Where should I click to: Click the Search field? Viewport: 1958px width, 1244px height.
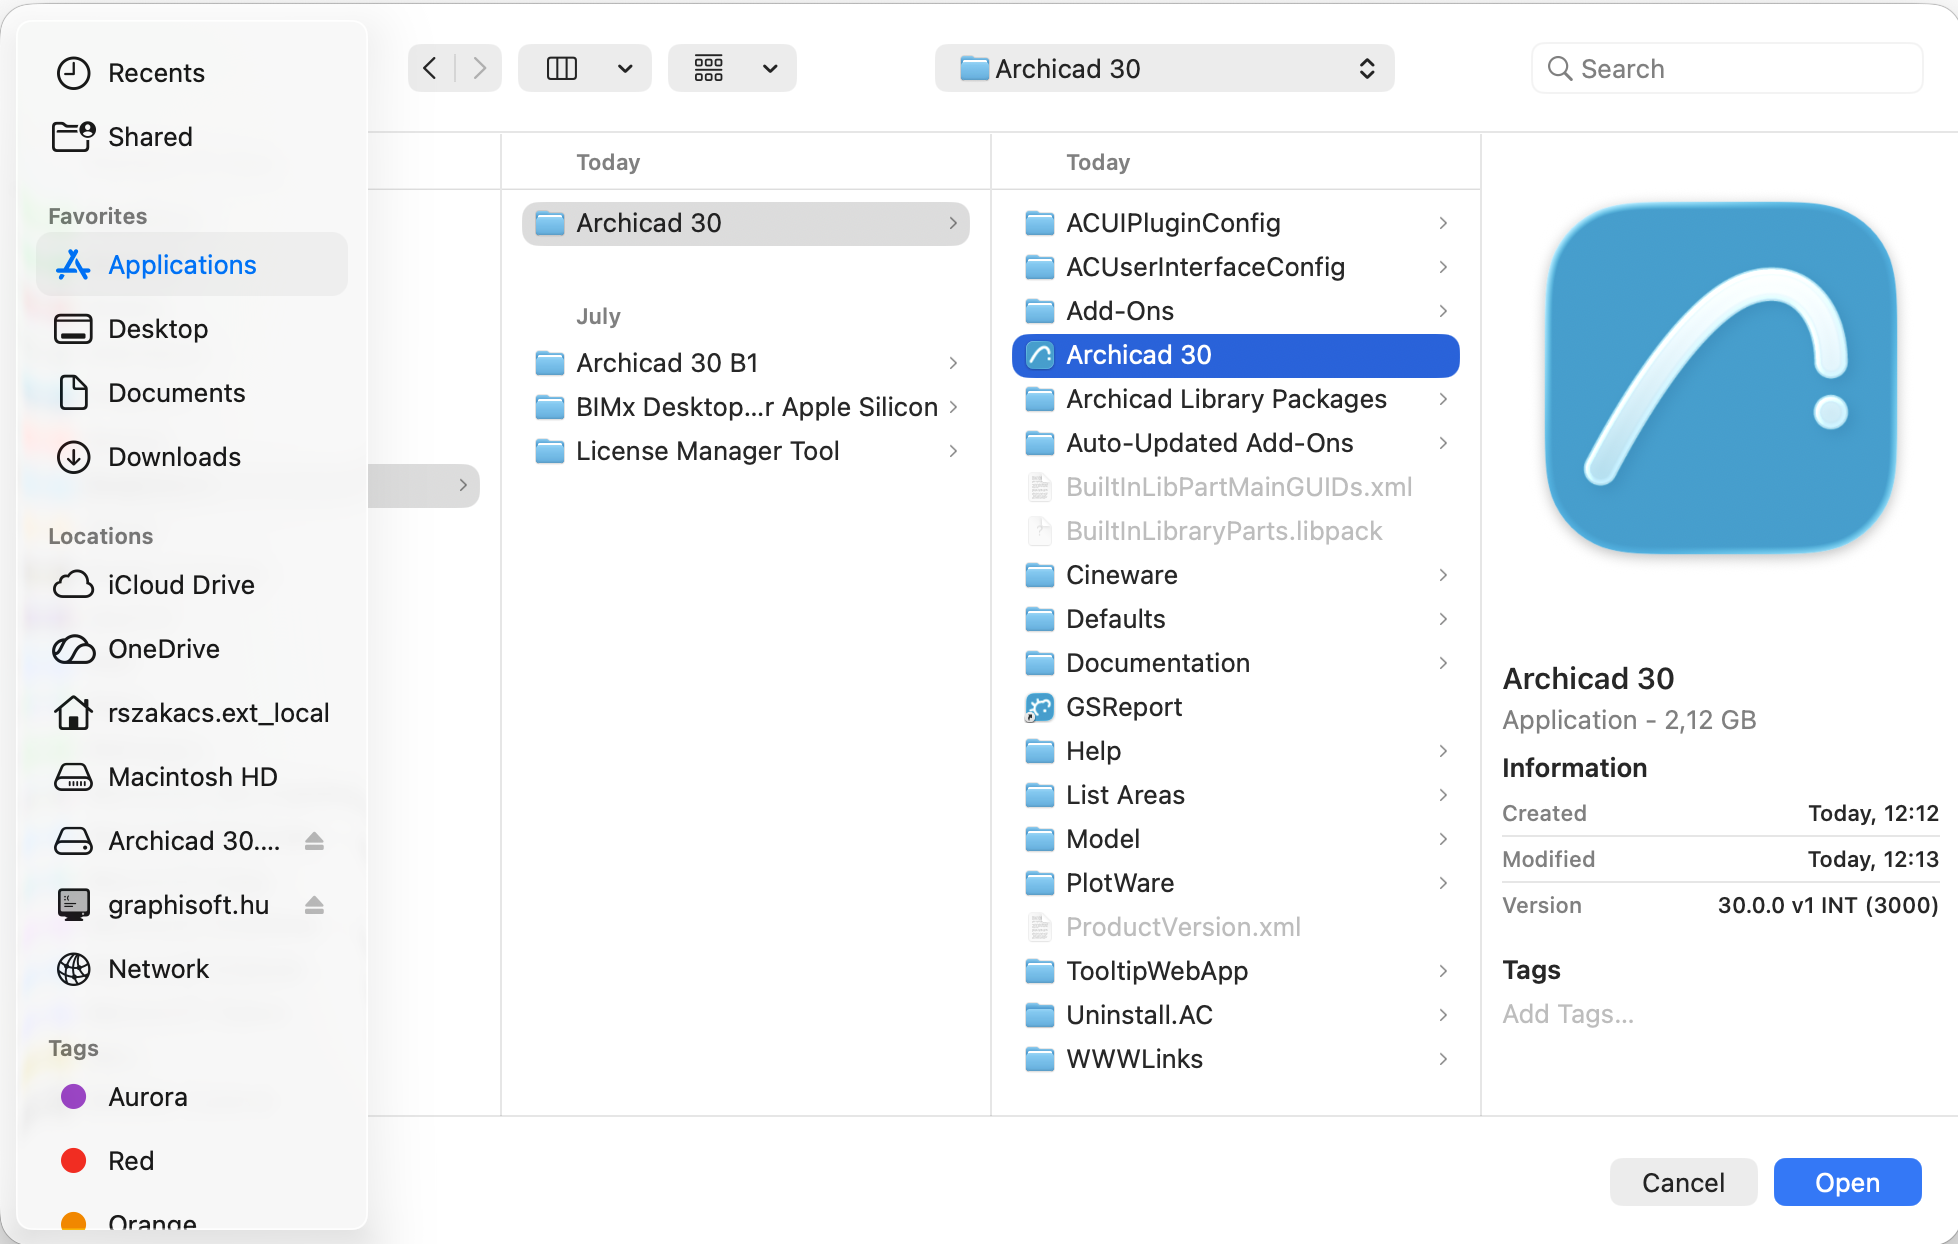pyautogui.click(x=1727, y=68)
